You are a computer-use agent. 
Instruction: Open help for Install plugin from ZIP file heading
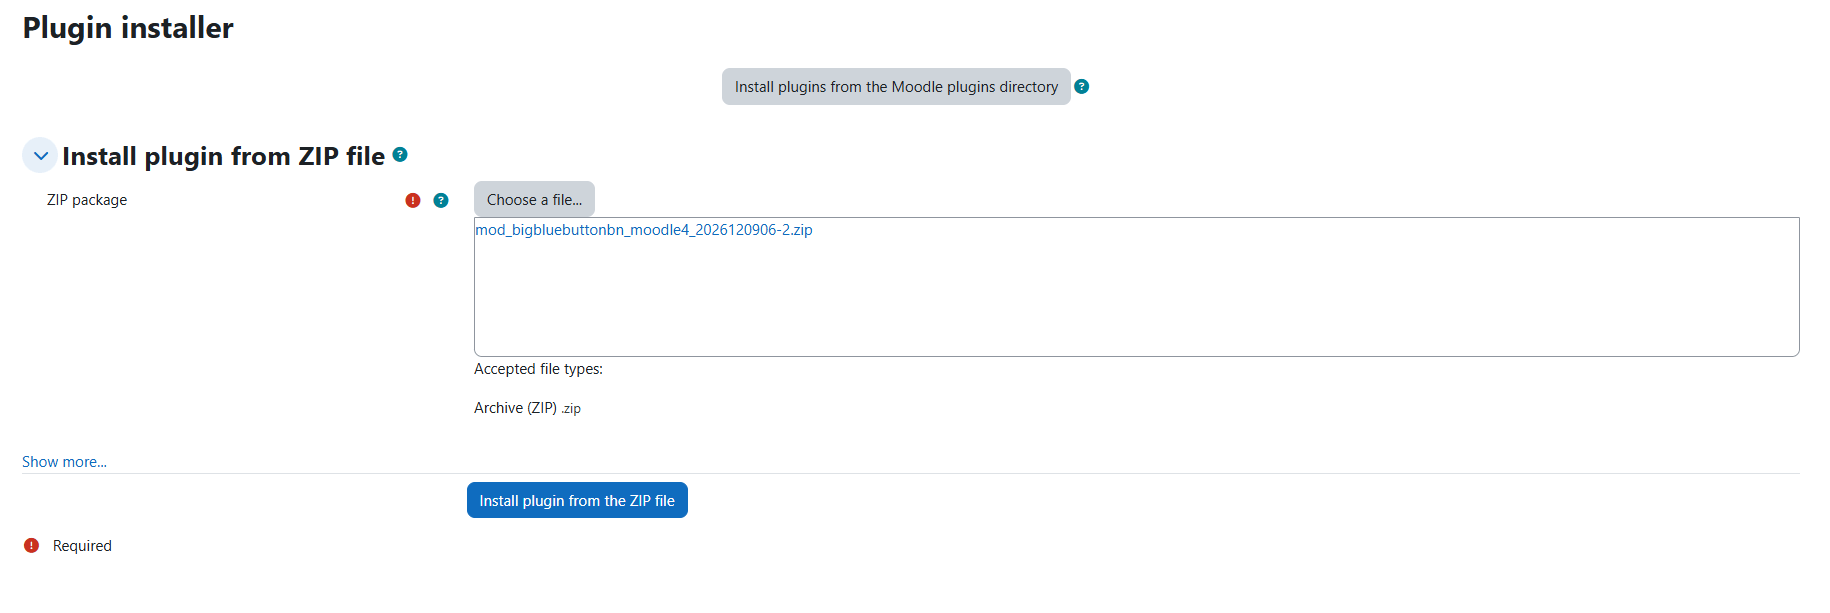point(400,155)
